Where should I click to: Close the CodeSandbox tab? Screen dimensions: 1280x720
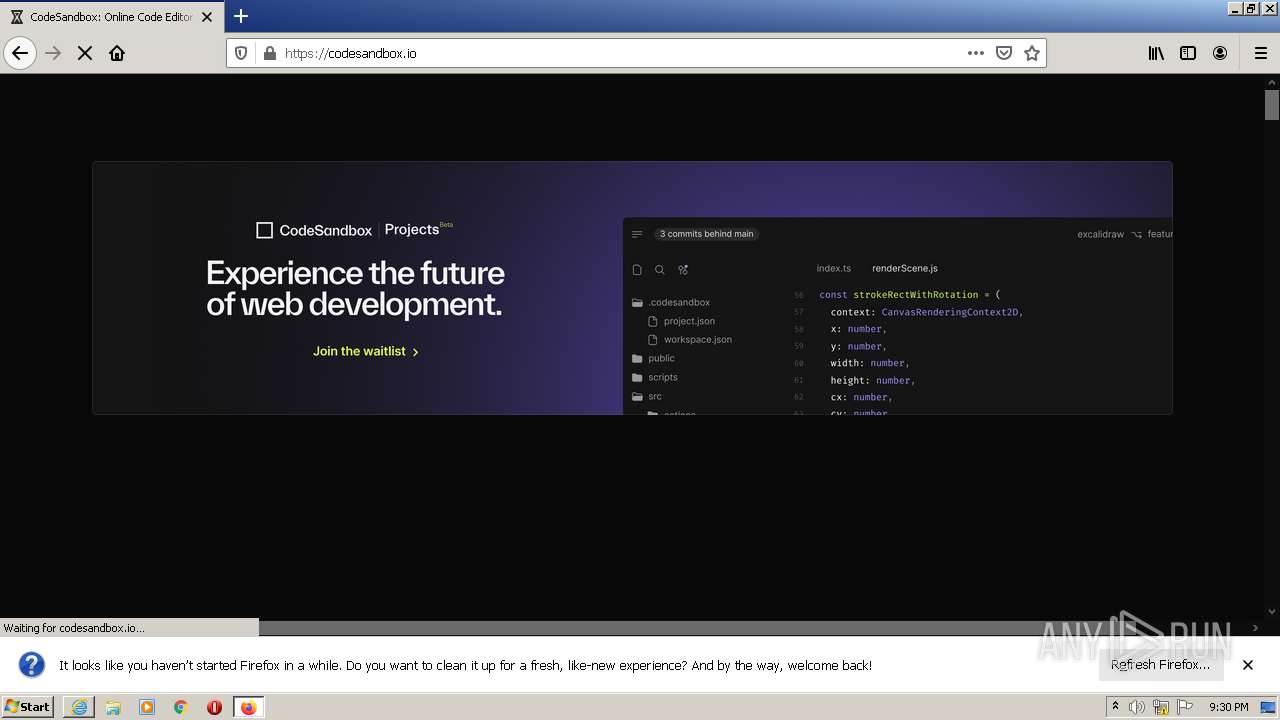click(x=207, y=17)
